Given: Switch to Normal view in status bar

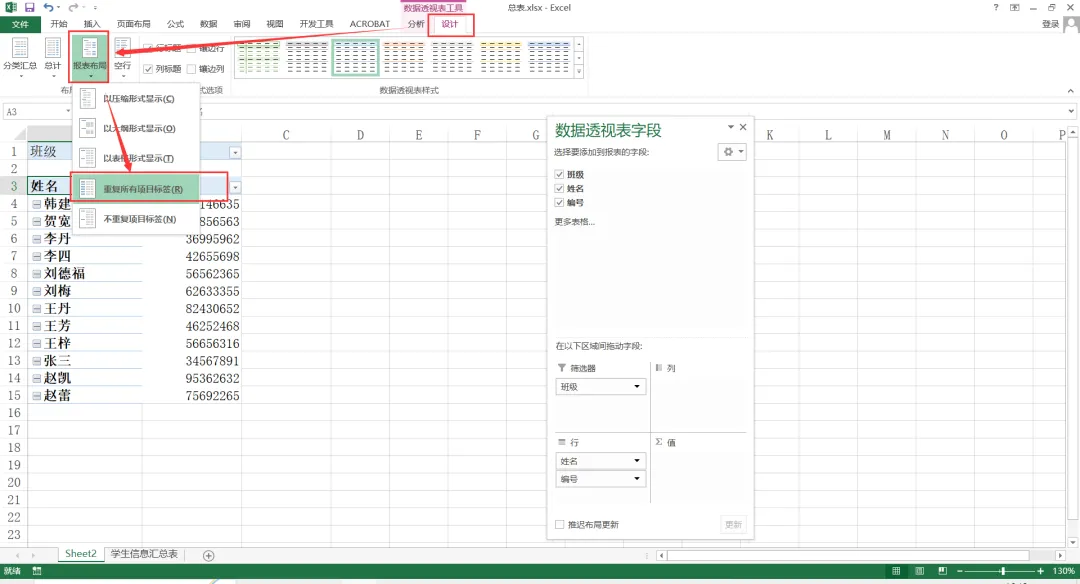Looking at the screenshot, I should (x=896, y=571).
